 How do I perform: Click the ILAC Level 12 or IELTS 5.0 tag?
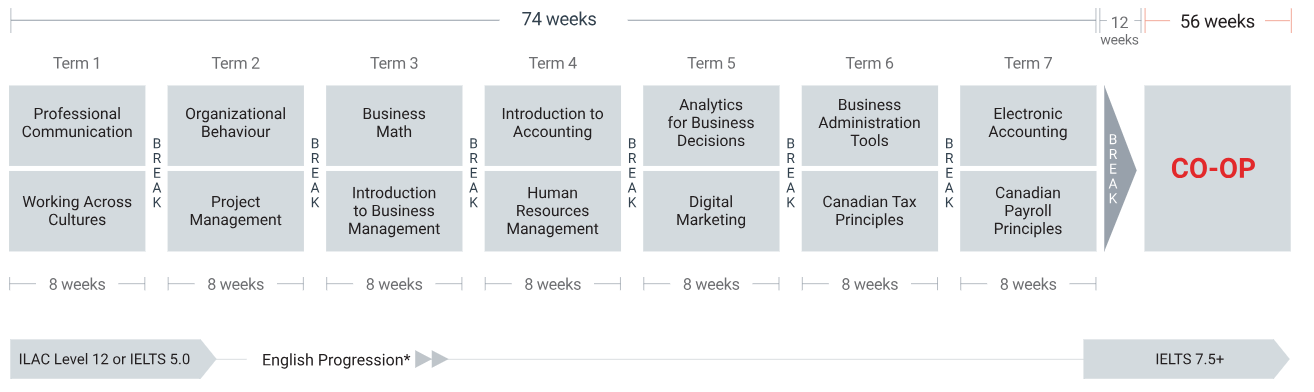[x=112, y=359]
